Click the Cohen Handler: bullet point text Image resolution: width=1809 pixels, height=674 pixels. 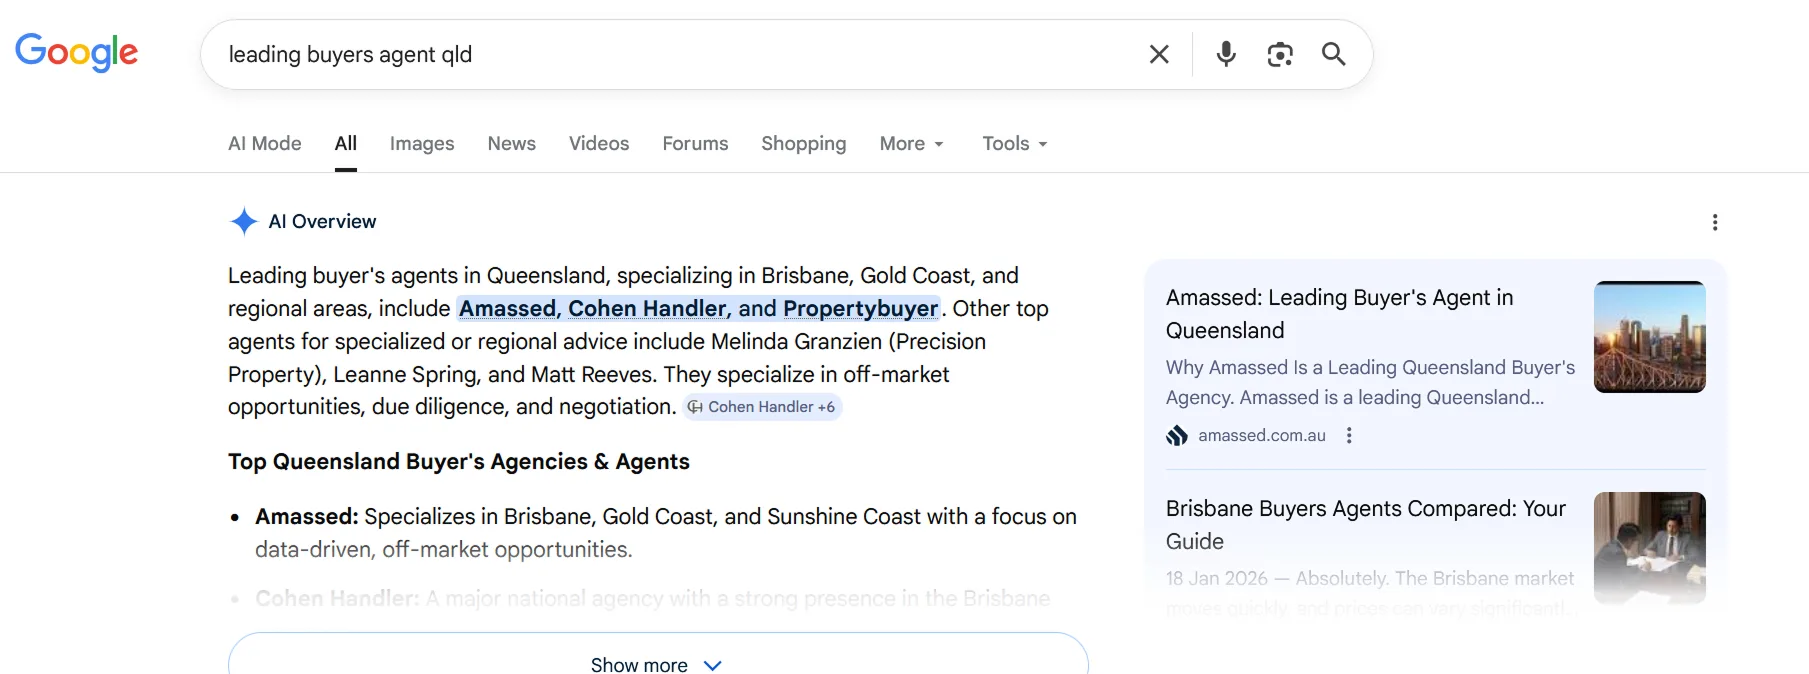click(653, 598)
